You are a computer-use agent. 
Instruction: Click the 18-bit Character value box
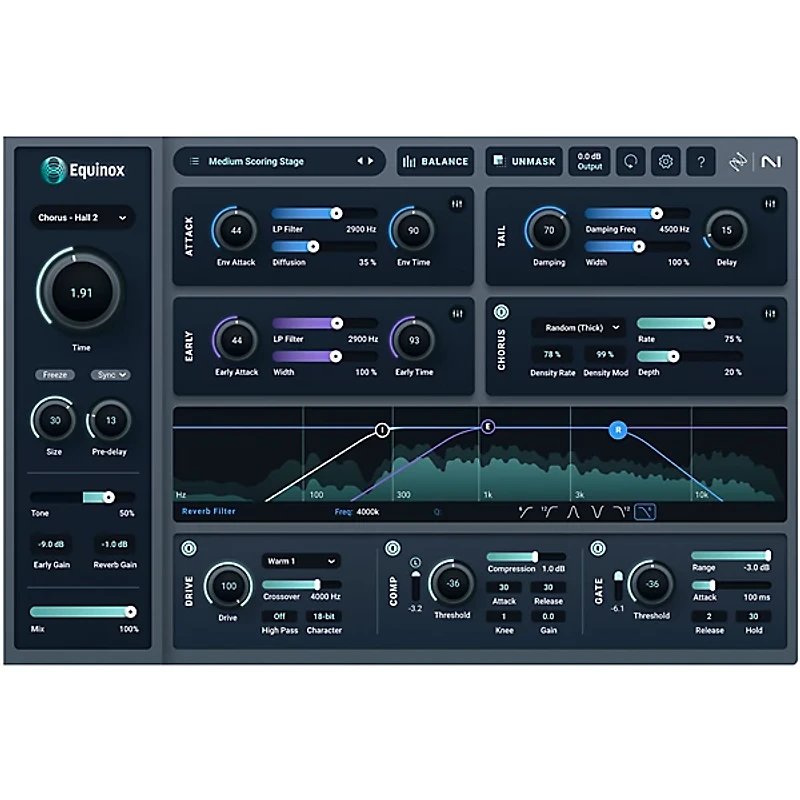coord(324,616)
